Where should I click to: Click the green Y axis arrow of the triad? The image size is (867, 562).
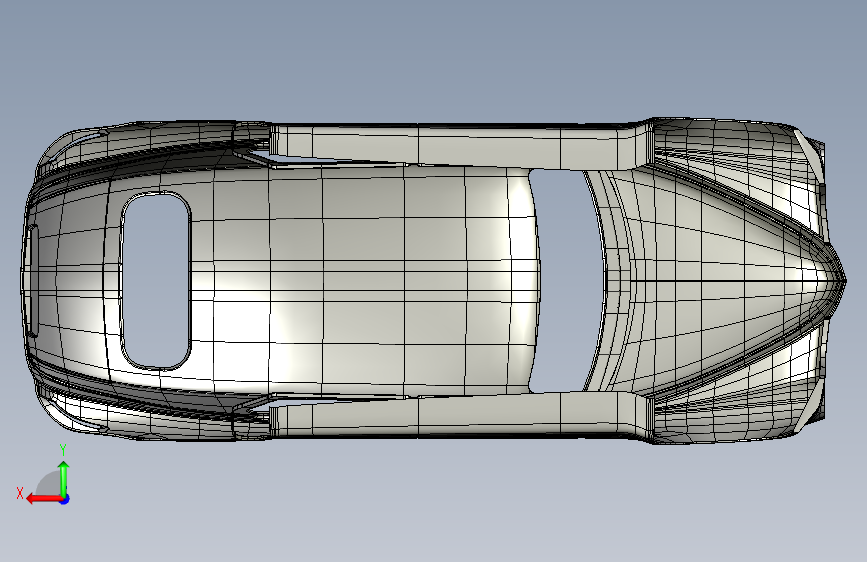click(x=64, y=478)
